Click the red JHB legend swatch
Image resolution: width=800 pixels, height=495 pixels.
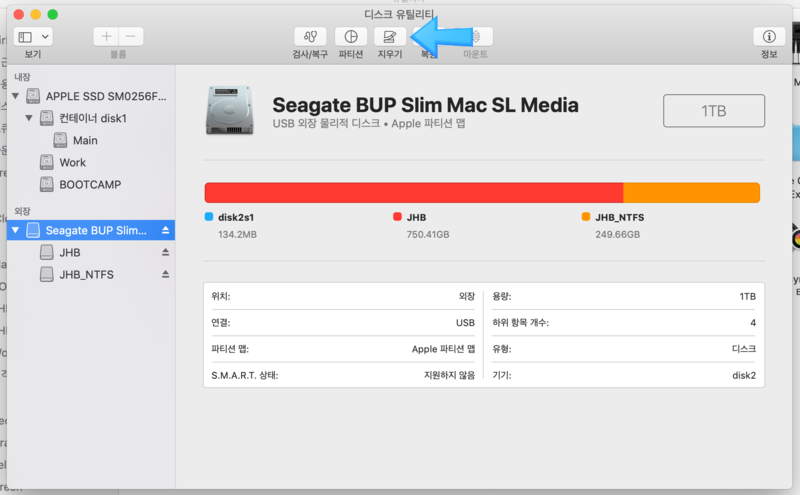[397, 216]
